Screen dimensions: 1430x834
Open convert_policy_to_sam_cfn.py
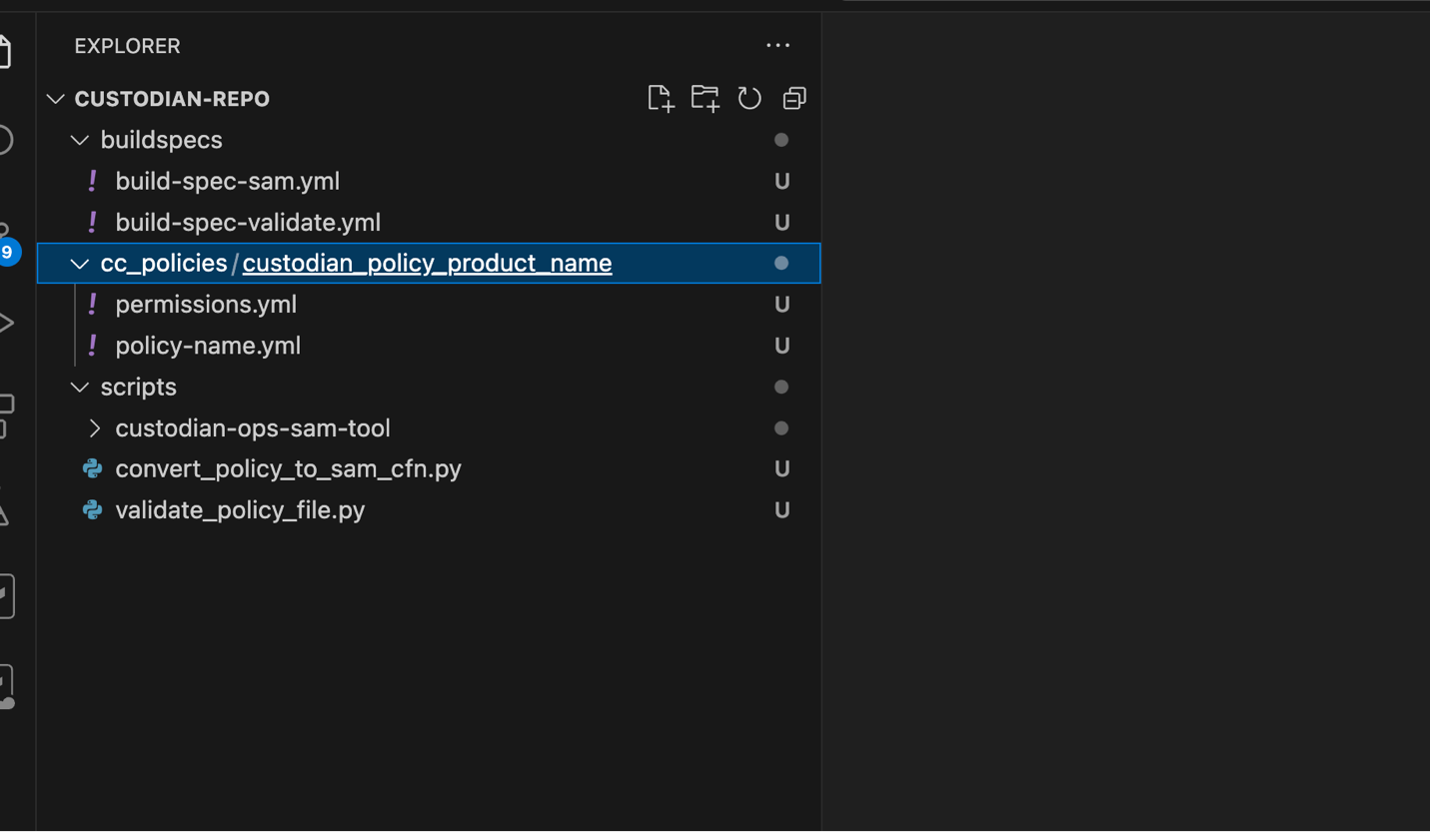click(x=288, y=468)
